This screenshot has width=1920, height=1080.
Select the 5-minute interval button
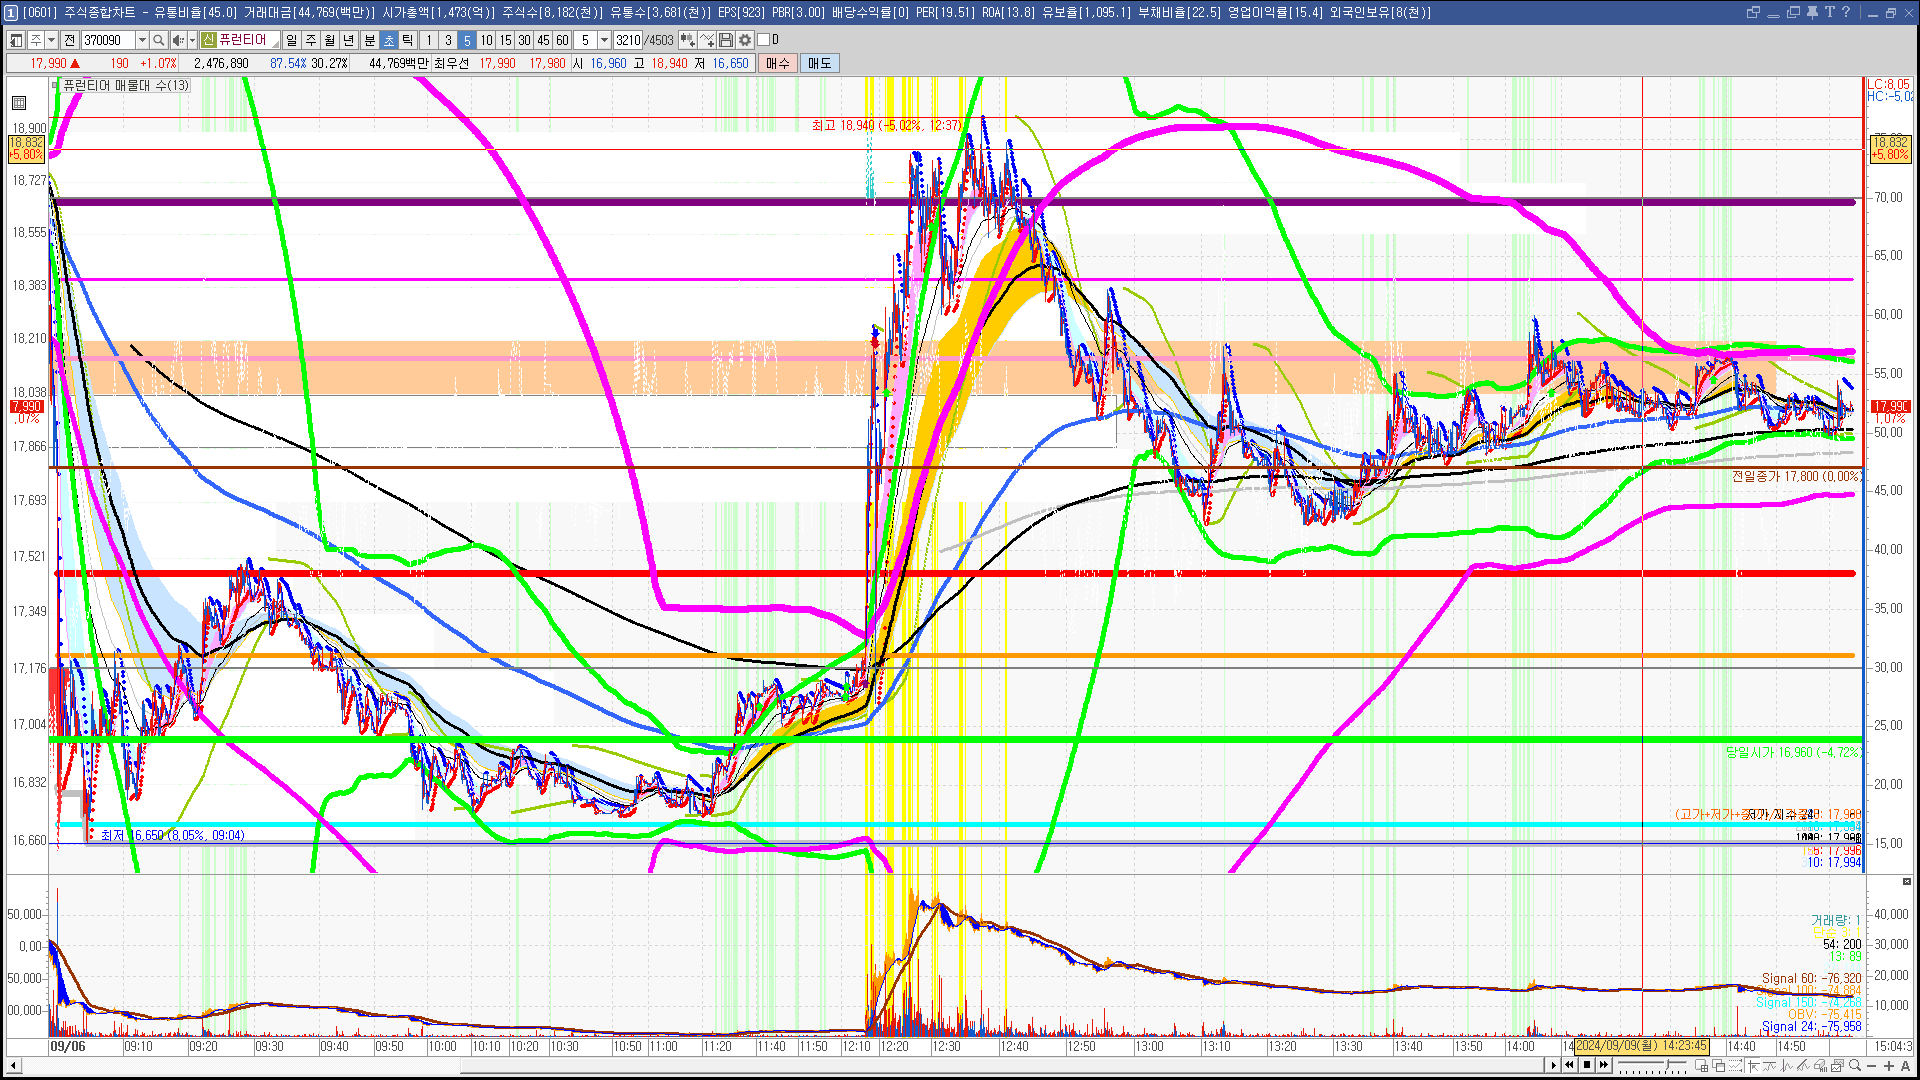466,40
